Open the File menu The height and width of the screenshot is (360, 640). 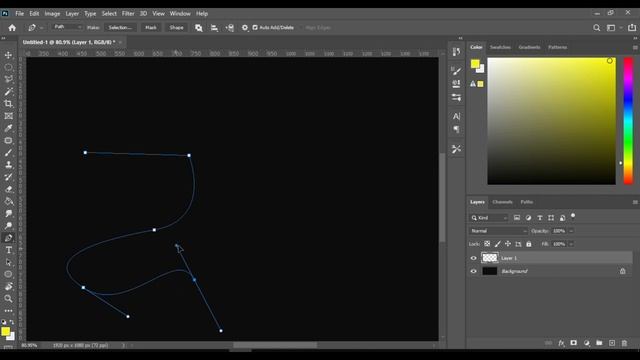pos(19,13)
